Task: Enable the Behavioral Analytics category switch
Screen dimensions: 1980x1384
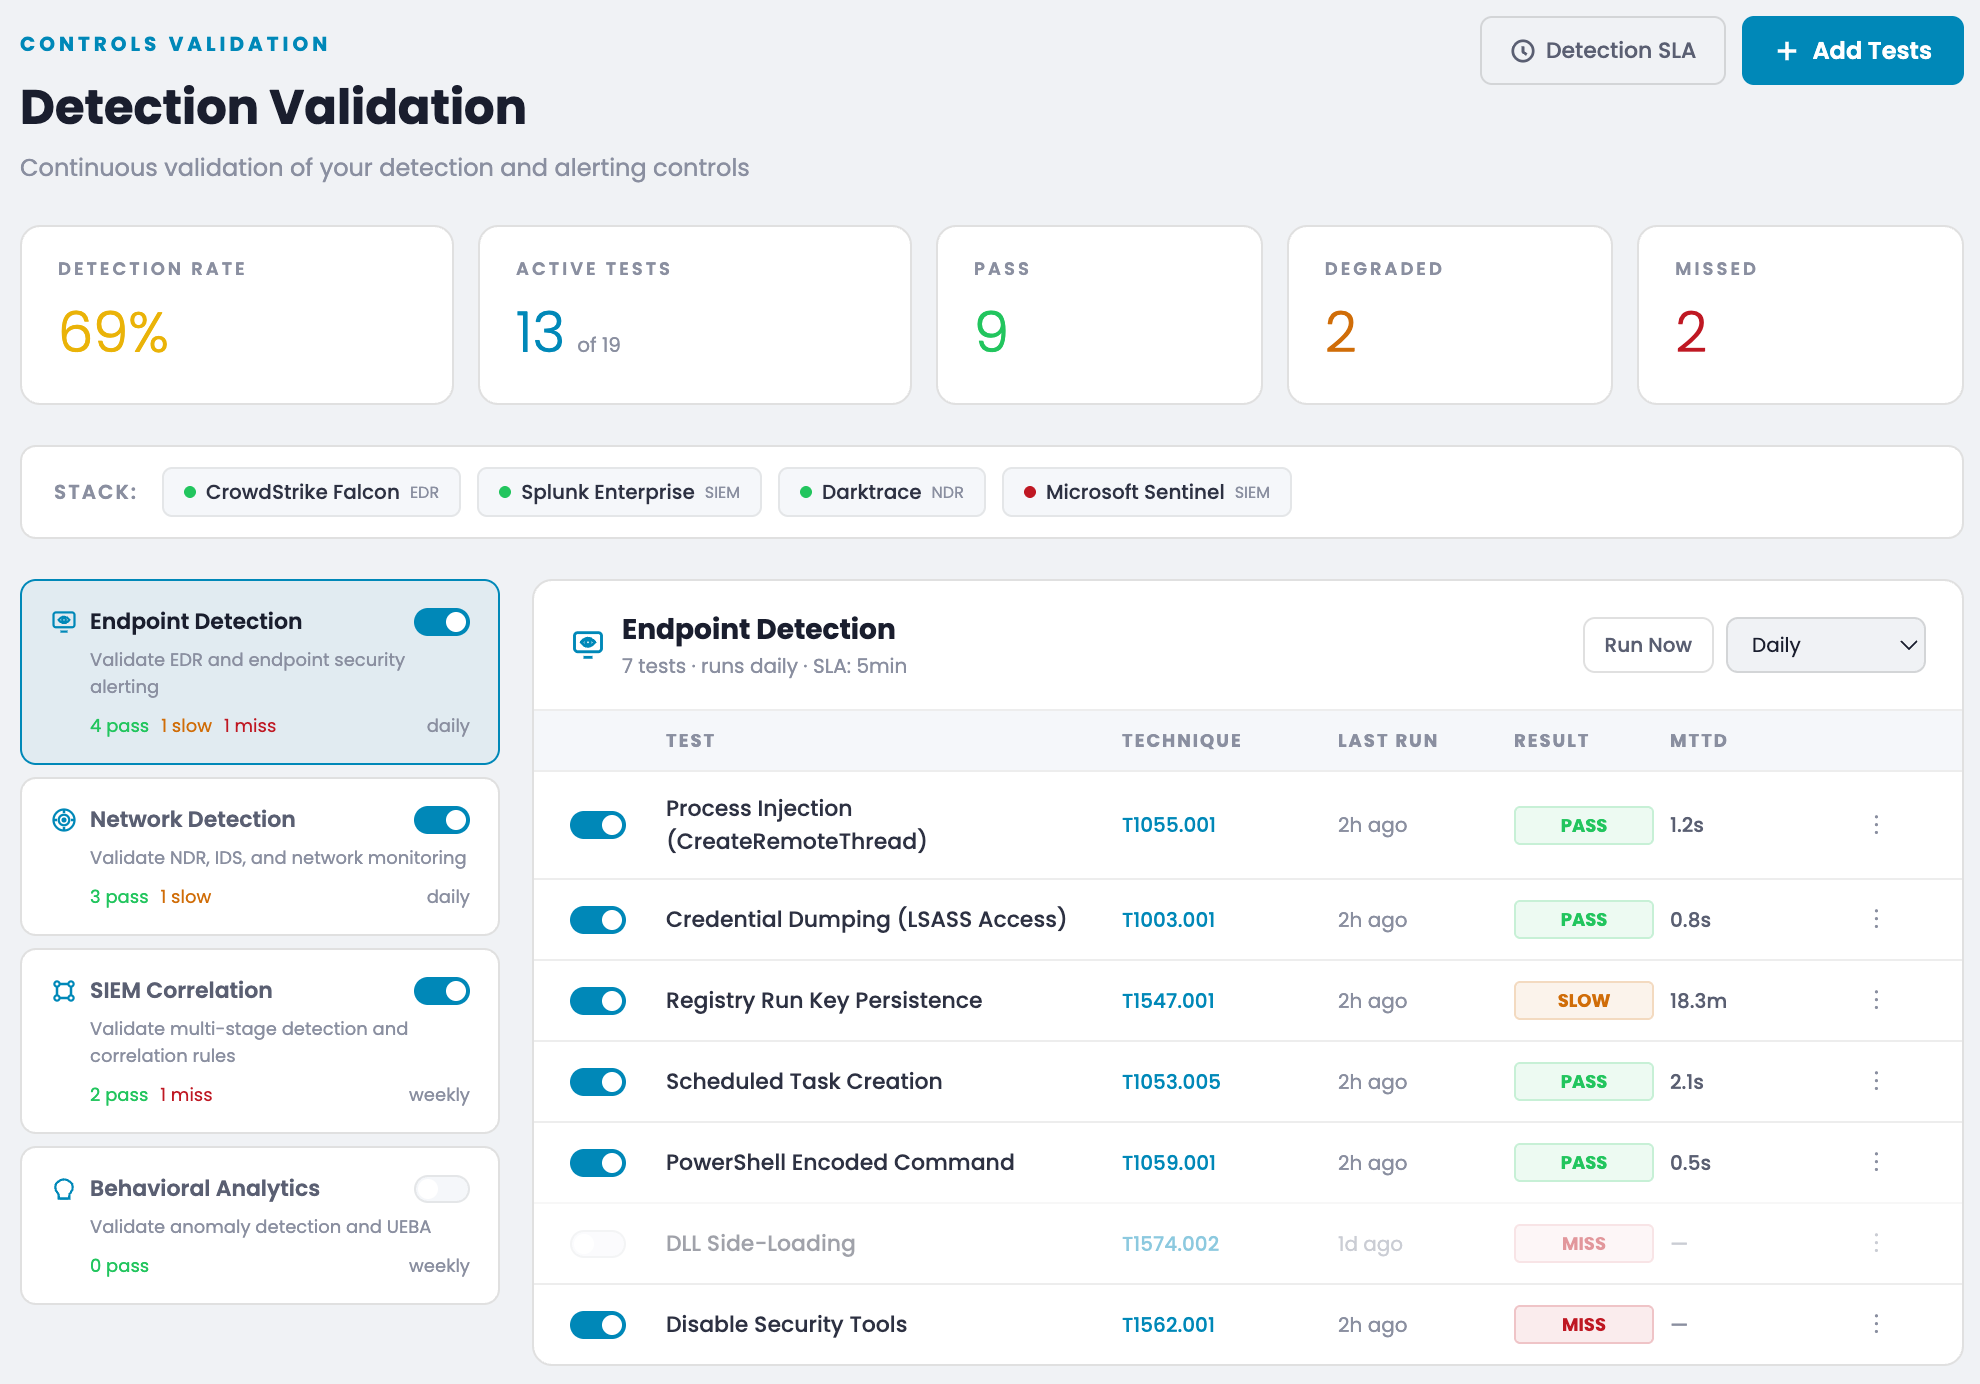Action: [442, 1189]
